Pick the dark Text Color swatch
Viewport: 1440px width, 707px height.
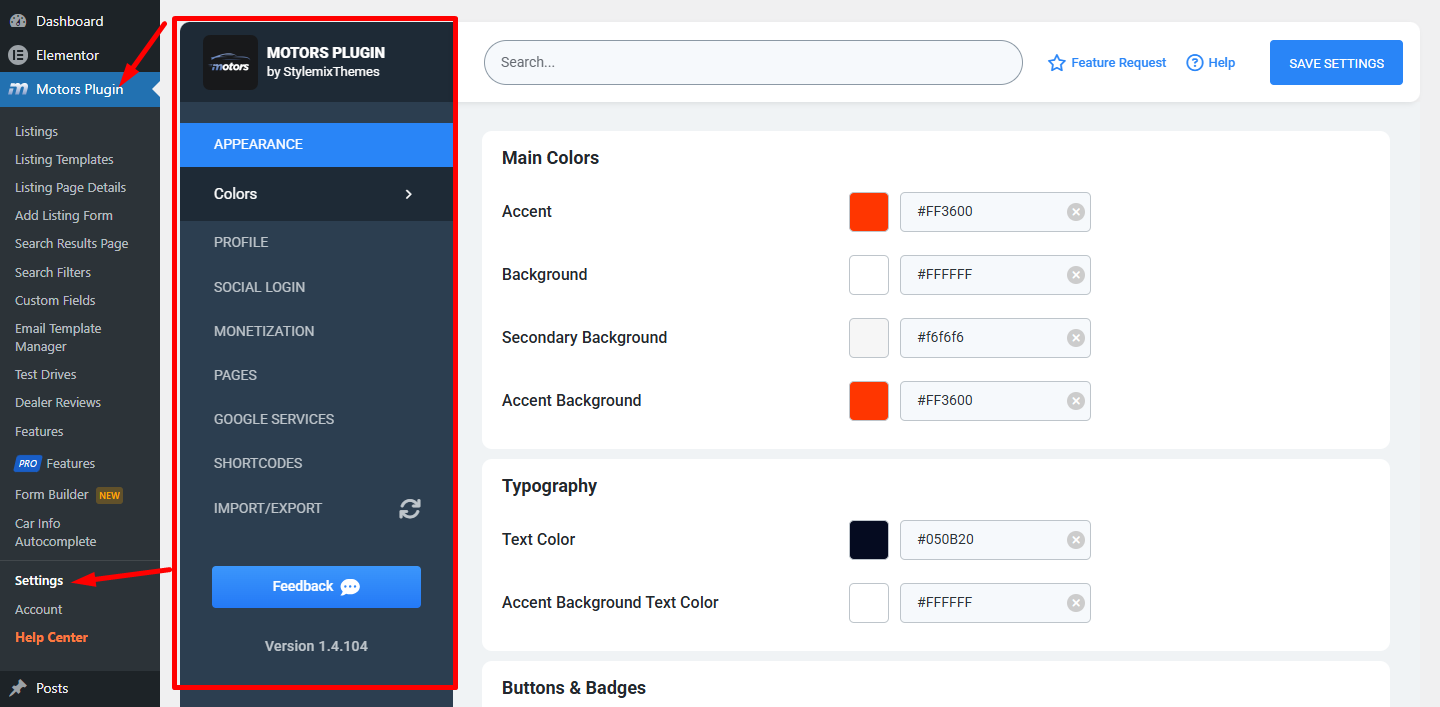(868, 540)
